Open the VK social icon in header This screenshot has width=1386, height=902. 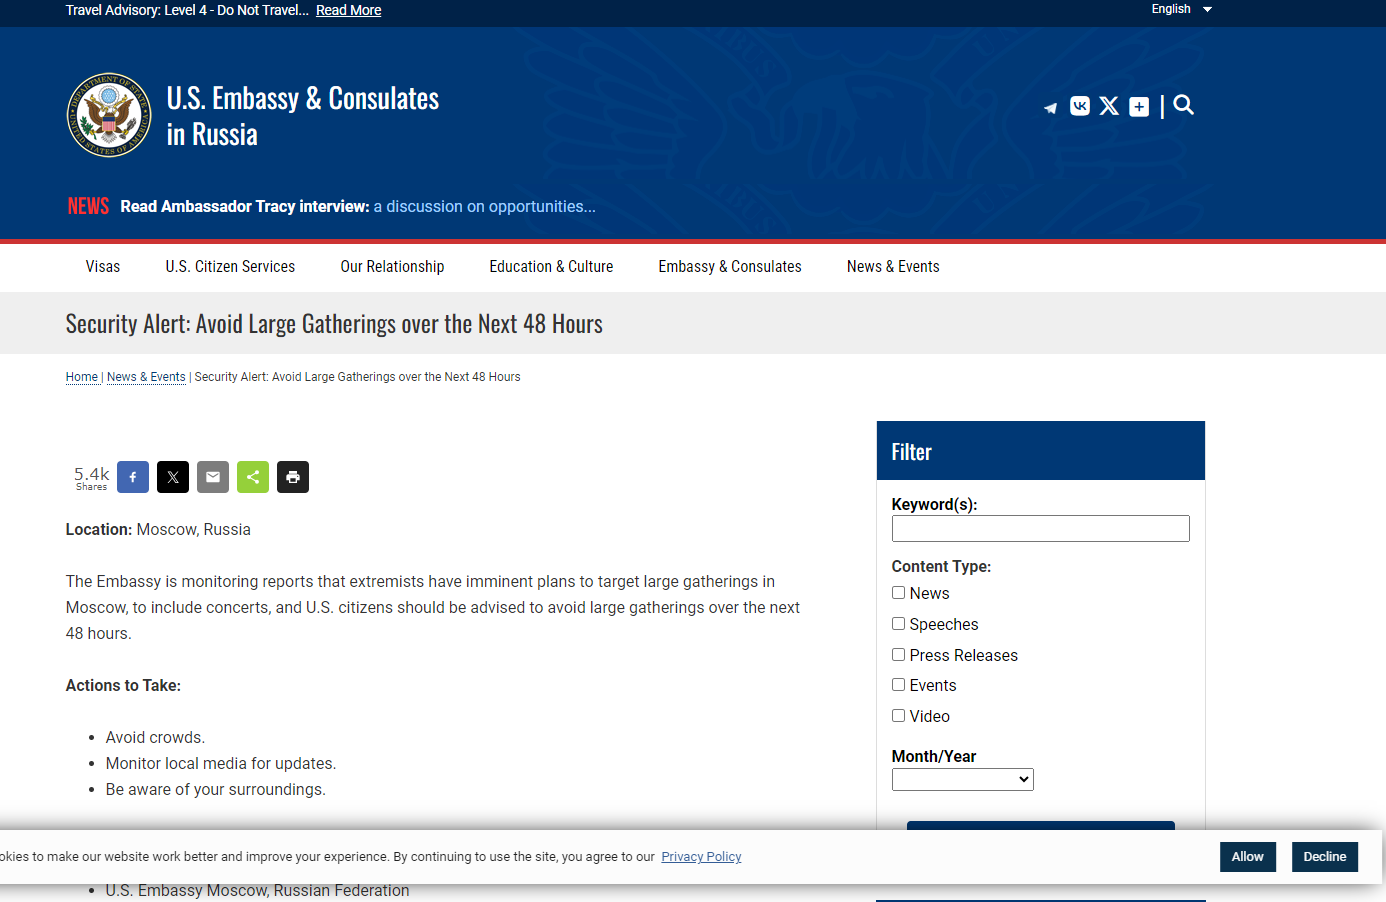tap(1080, 106)
